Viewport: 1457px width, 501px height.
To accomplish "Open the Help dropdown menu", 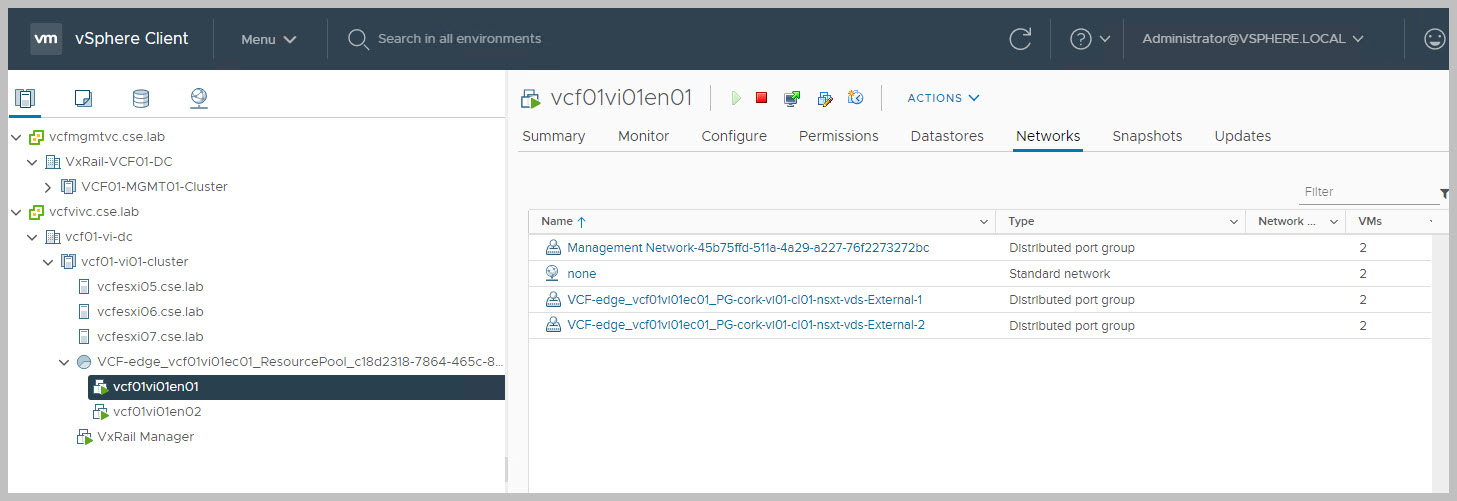I will 1090,39.
